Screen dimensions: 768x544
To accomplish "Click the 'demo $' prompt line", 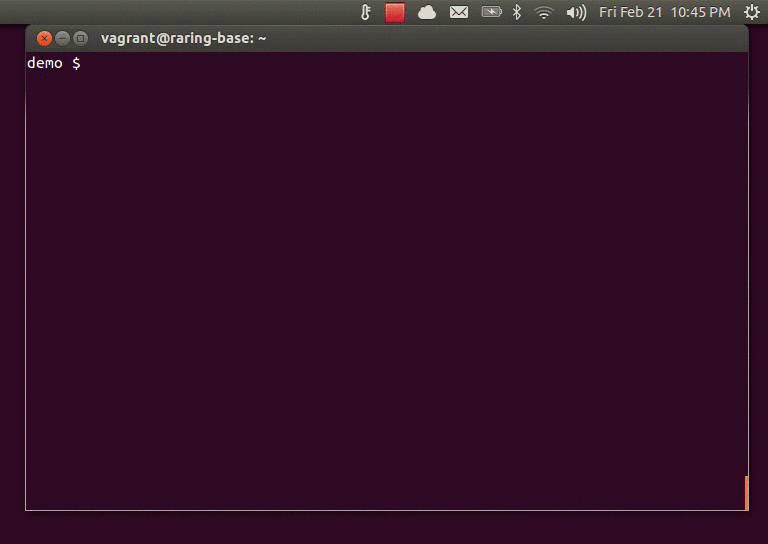I will point(54,63).
